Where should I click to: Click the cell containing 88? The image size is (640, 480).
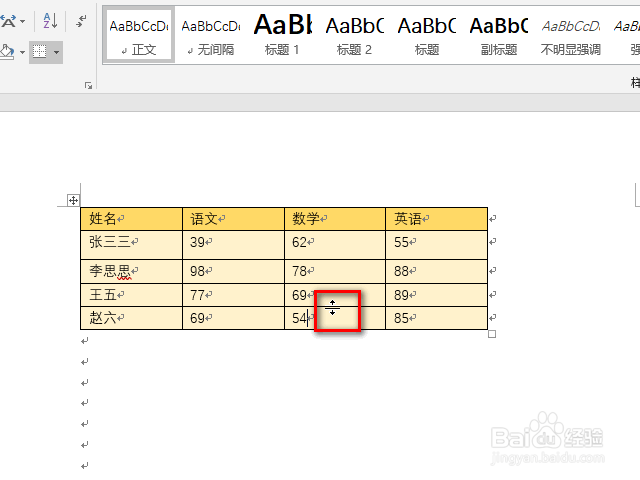(437, 271)
